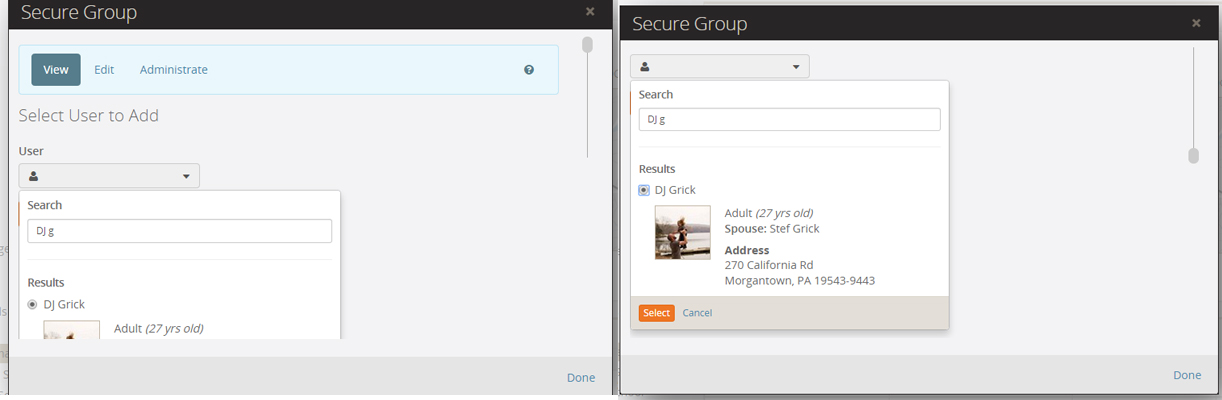Click the person icon in the right panel picker
Image resolution: width=1222 pixels, height=400 pixels.
click(x=644, y=67)
